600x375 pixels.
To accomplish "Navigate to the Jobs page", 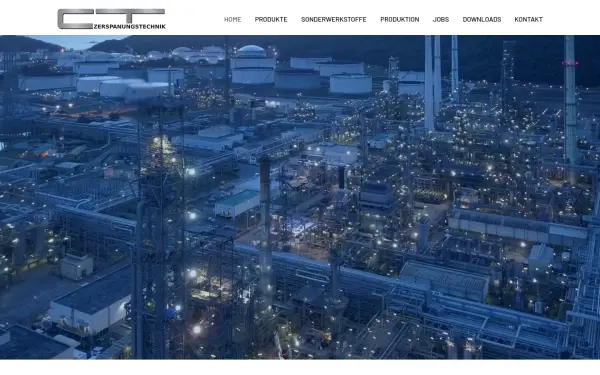I will tap(441, 20).
